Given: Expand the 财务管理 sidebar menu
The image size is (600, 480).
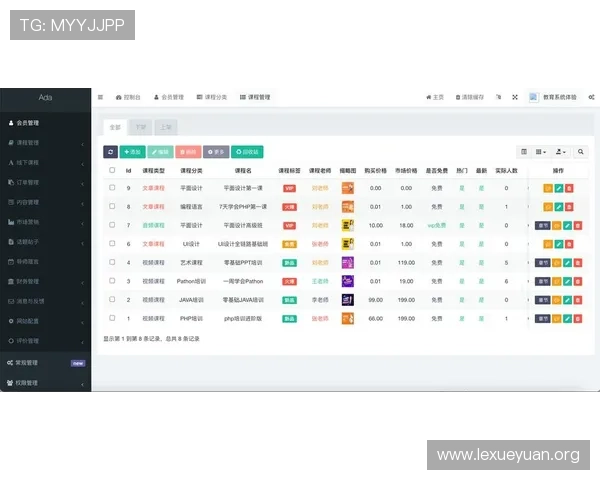Looking at the screenshot, I should pyautogui.click(x=46, y=281).
